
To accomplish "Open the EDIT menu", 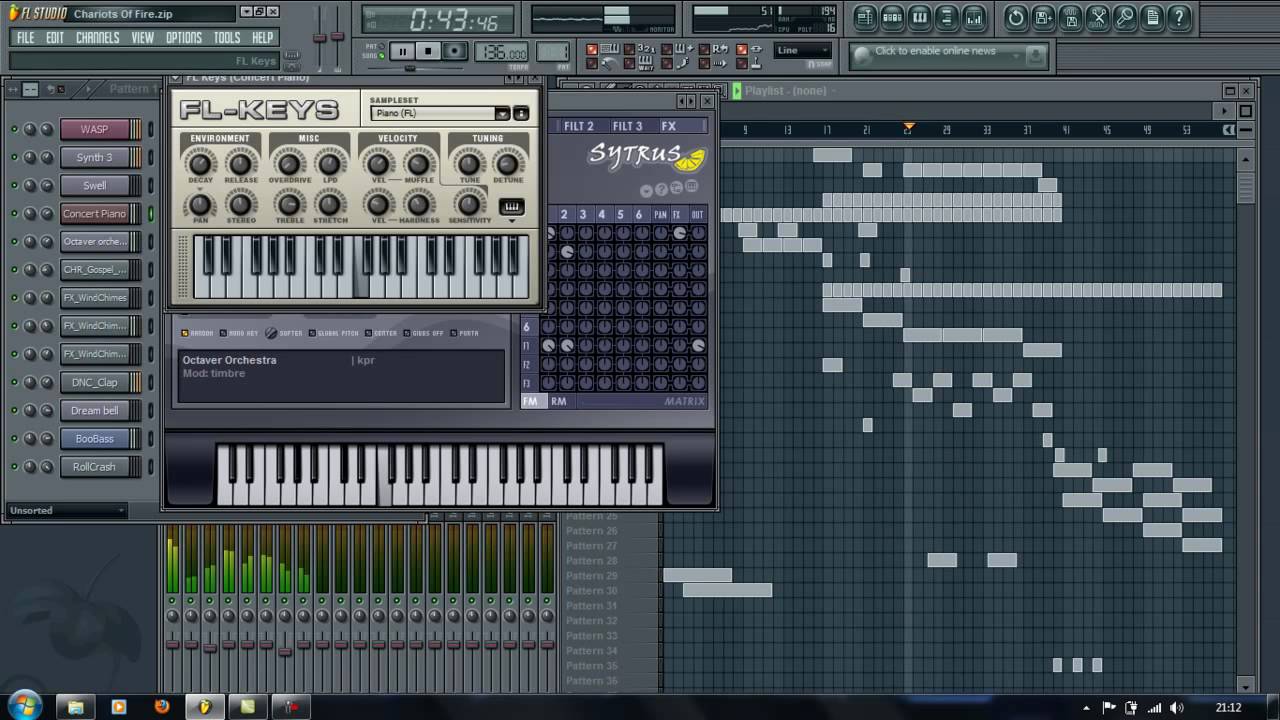I will point(55,38).
